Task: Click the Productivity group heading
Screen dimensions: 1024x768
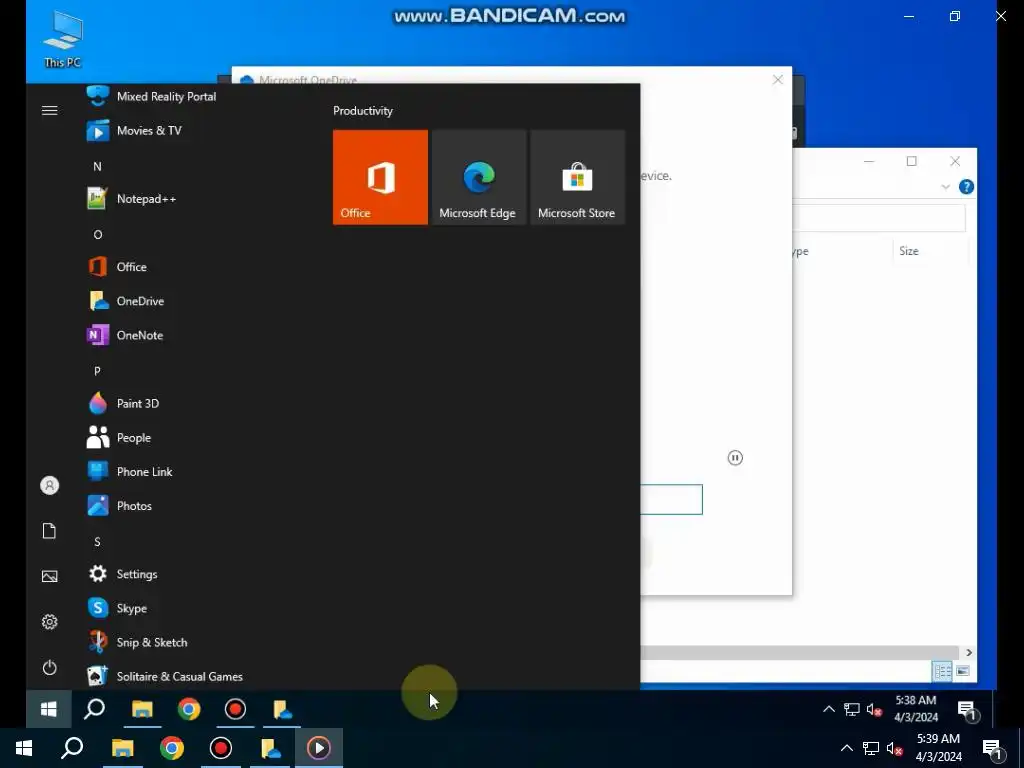Action: point(363,111)
